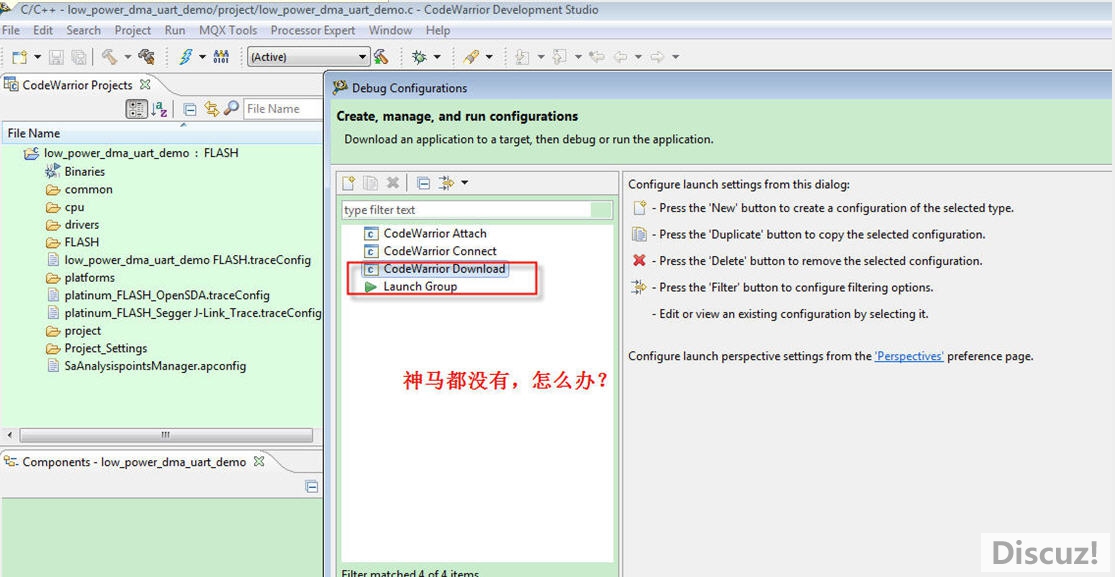Viewport: 1115px width, 577px height.
Task: Open the Run menu
Action: (x=175, y=31)
